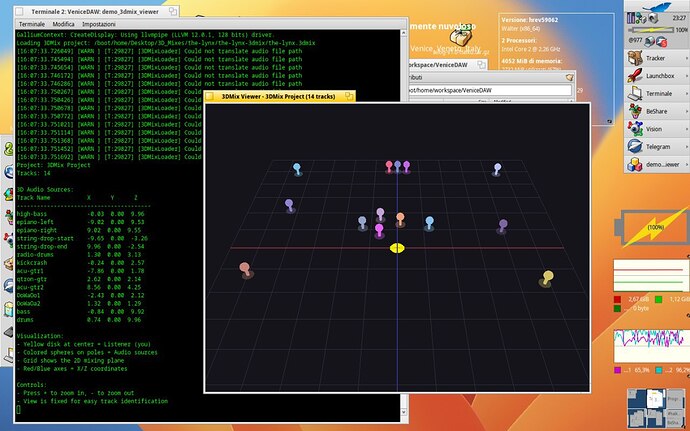Open the Modifica menu
Screen dimensions: 690x431
pyautogui.click(x=64, y=22)
